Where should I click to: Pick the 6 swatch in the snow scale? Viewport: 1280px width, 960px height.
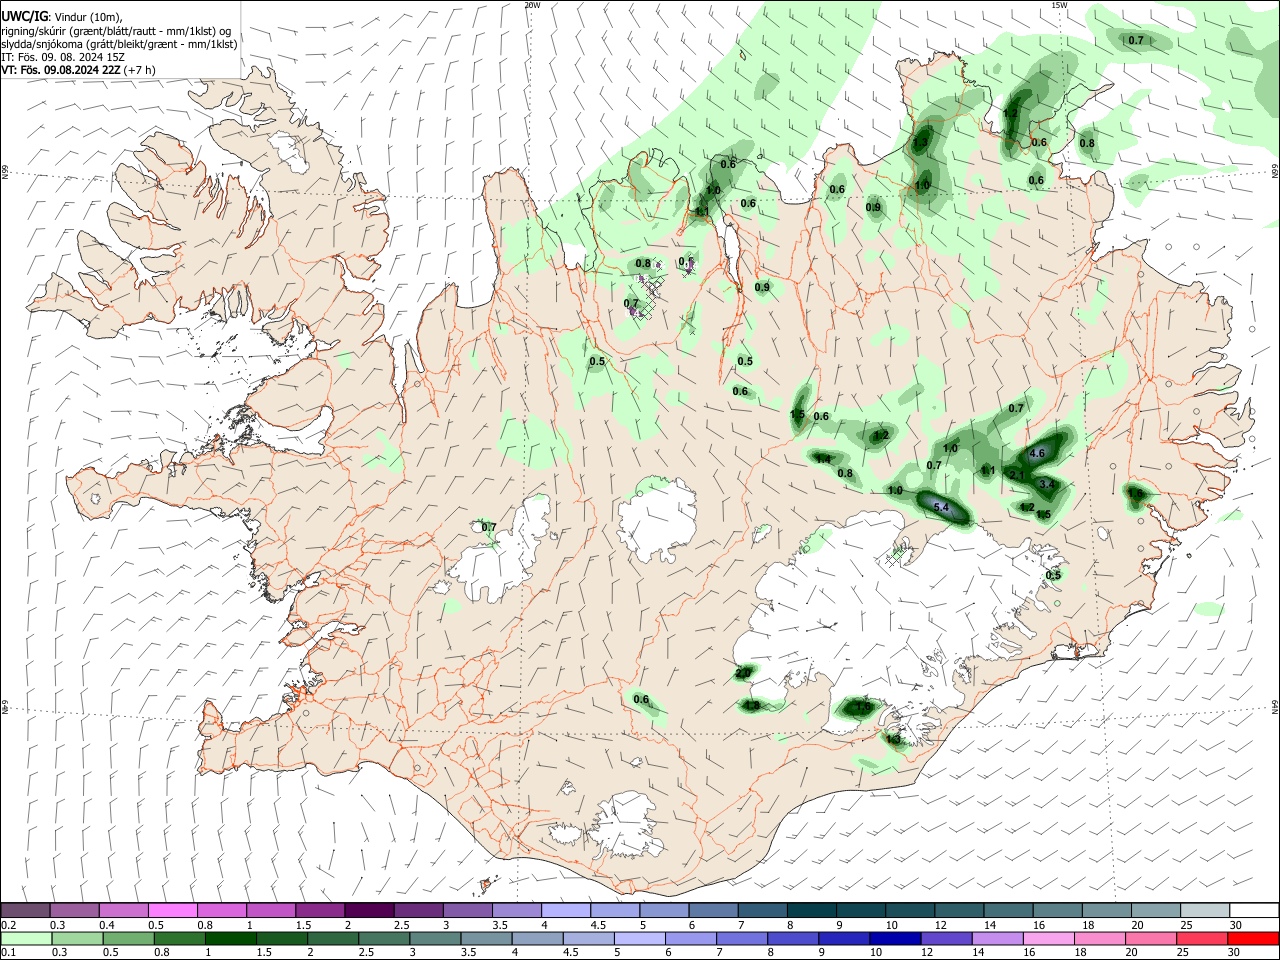point(711,910)
